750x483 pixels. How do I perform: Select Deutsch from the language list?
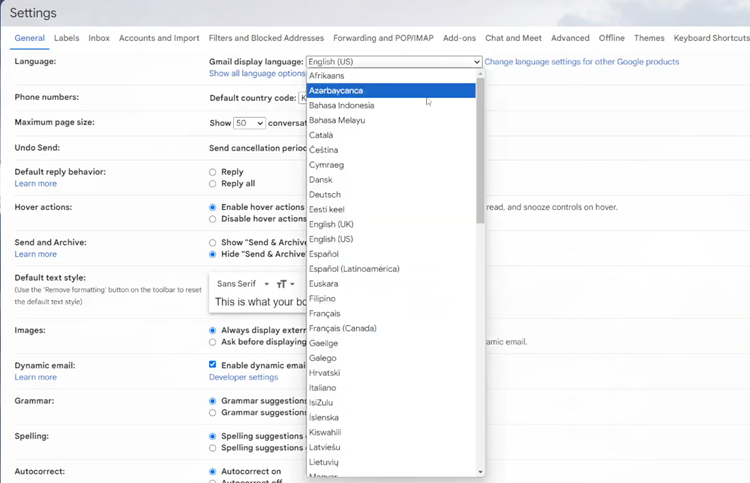[391, 194]
